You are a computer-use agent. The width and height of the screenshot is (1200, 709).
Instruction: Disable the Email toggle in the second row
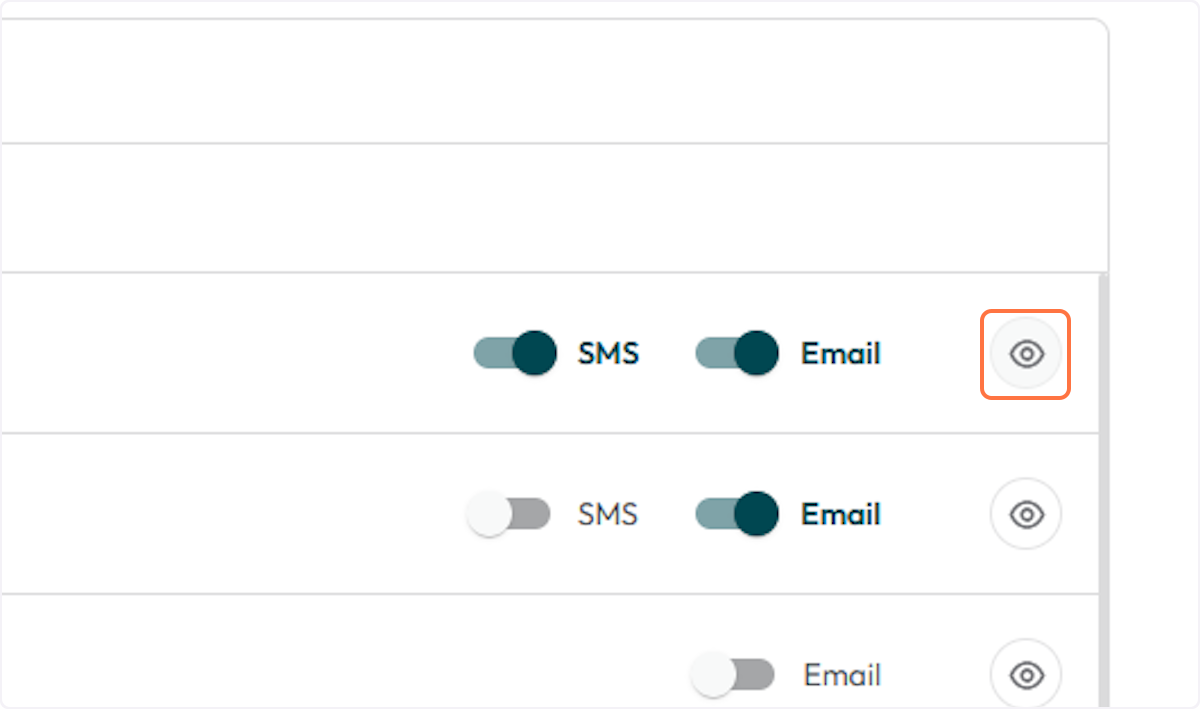tap(736, 513)
